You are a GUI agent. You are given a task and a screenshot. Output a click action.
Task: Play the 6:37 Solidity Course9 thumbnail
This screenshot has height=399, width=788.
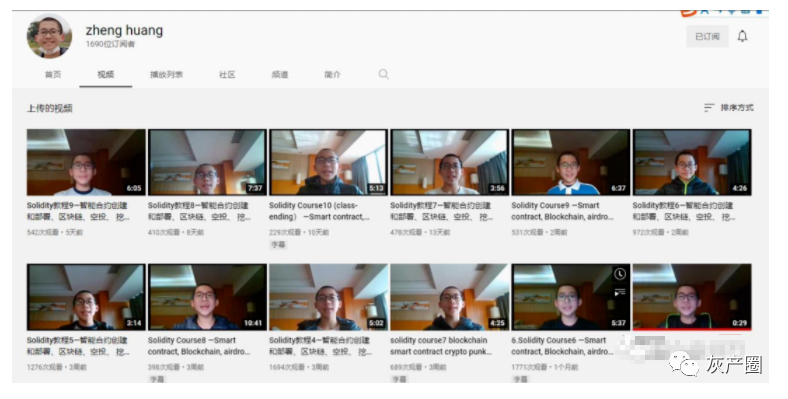click(570, 162)
